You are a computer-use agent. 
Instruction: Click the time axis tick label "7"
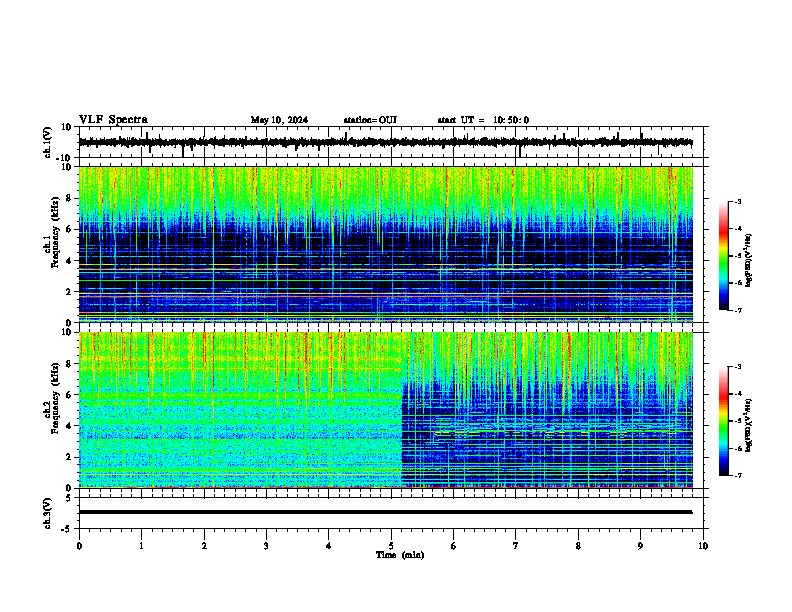pos(516,546)
